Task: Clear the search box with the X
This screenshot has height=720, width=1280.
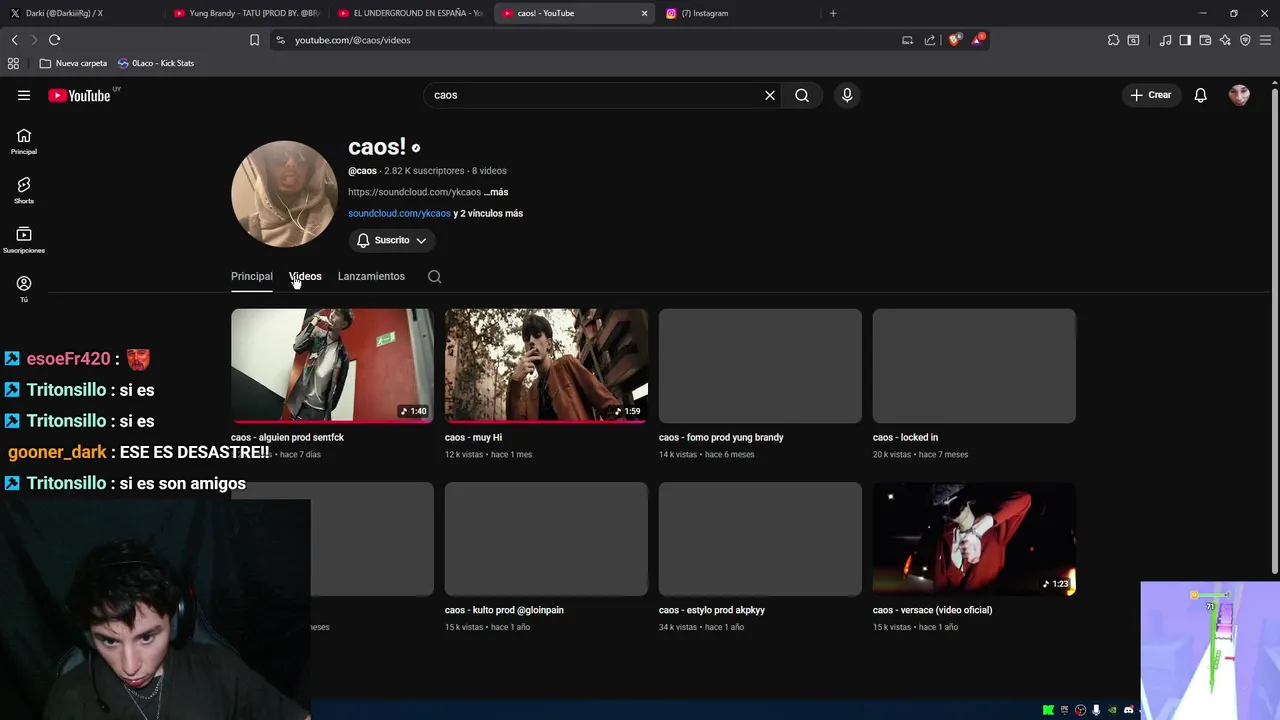Action: point(770,95)
